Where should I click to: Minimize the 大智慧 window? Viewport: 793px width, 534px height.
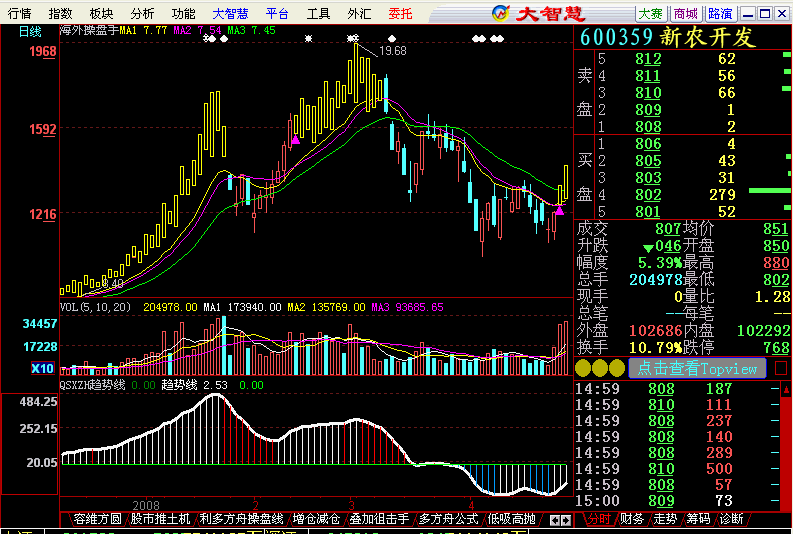pos(748,14)
